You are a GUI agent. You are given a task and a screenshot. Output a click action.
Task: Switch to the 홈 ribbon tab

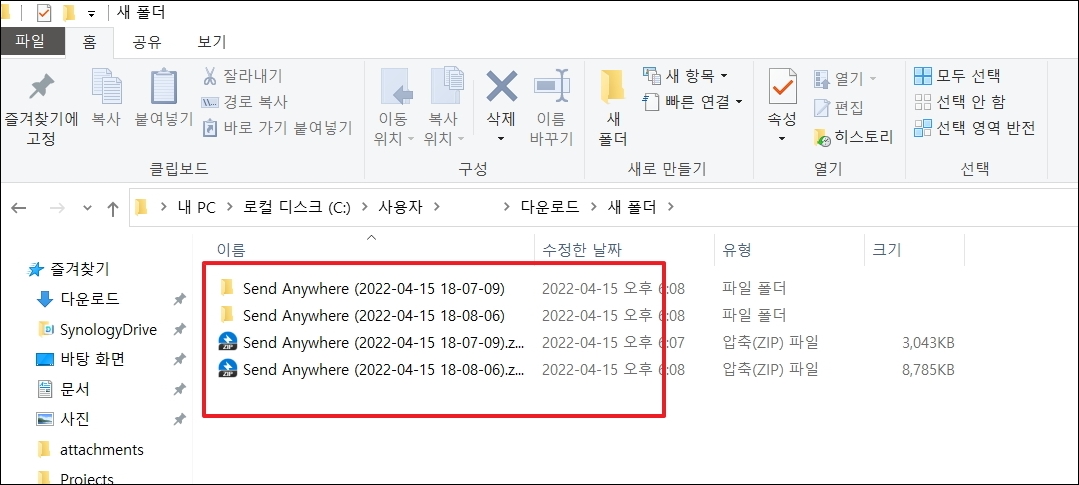89,42
